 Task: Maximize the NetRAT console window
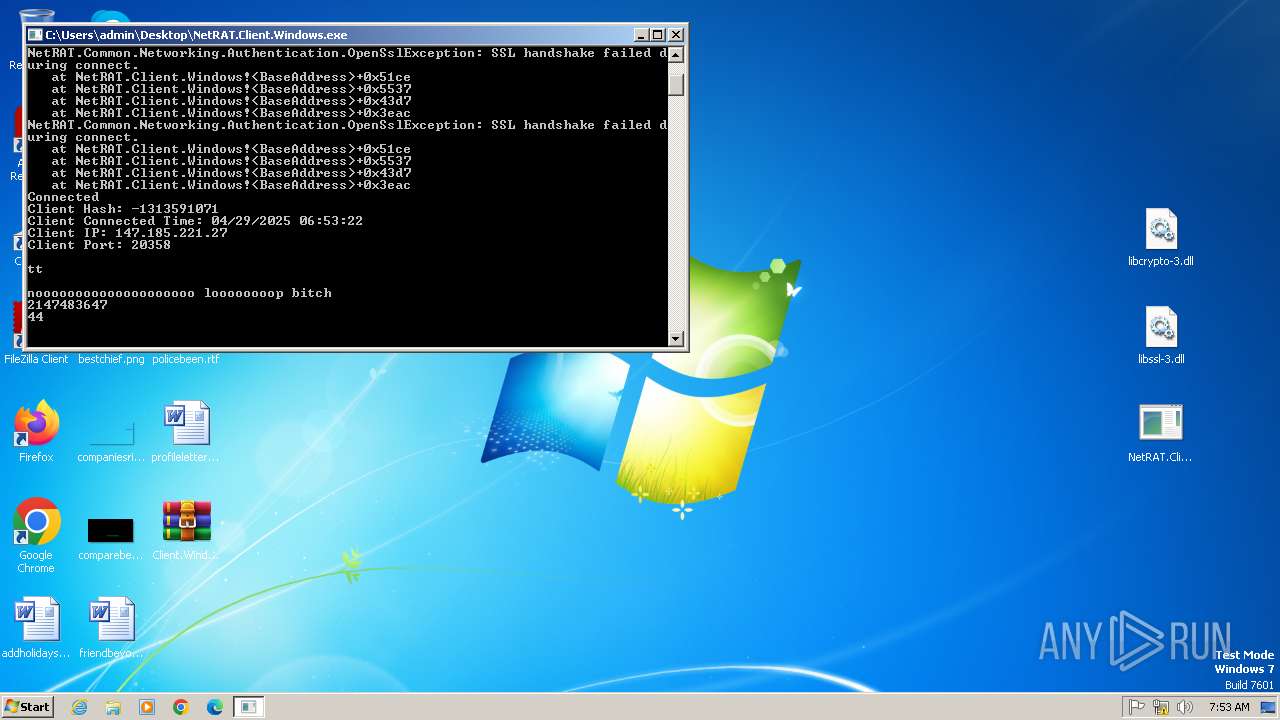click(x=657, y=34)
